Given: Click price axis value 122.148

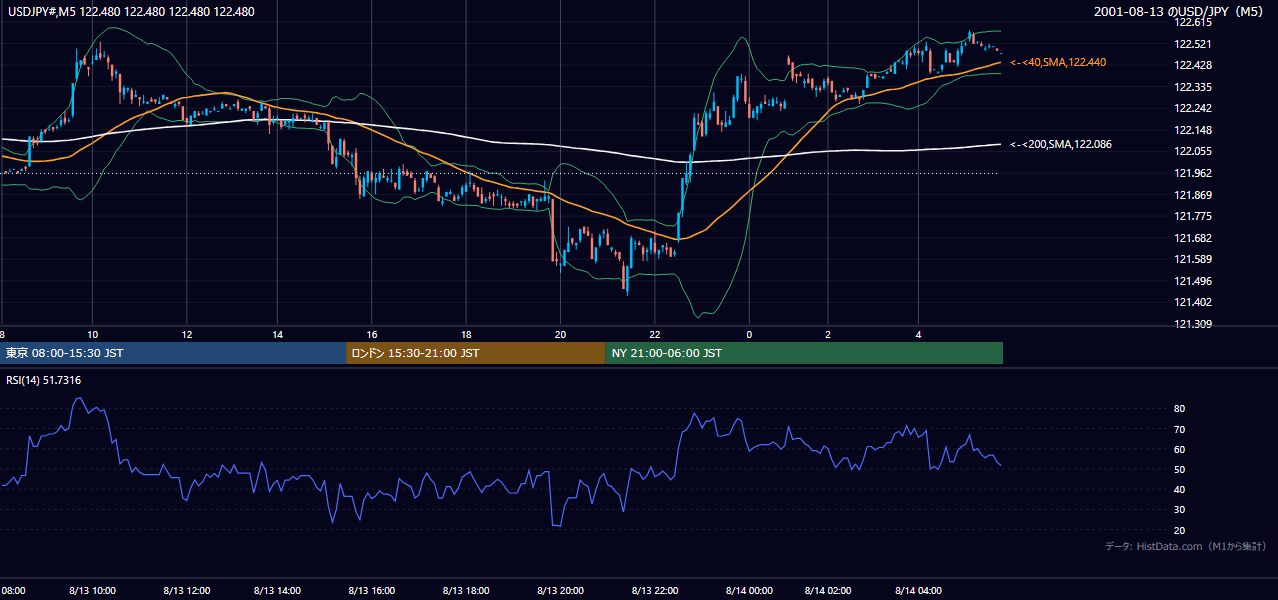Looking at the screenshot, I should click(x=1194, y=130).
